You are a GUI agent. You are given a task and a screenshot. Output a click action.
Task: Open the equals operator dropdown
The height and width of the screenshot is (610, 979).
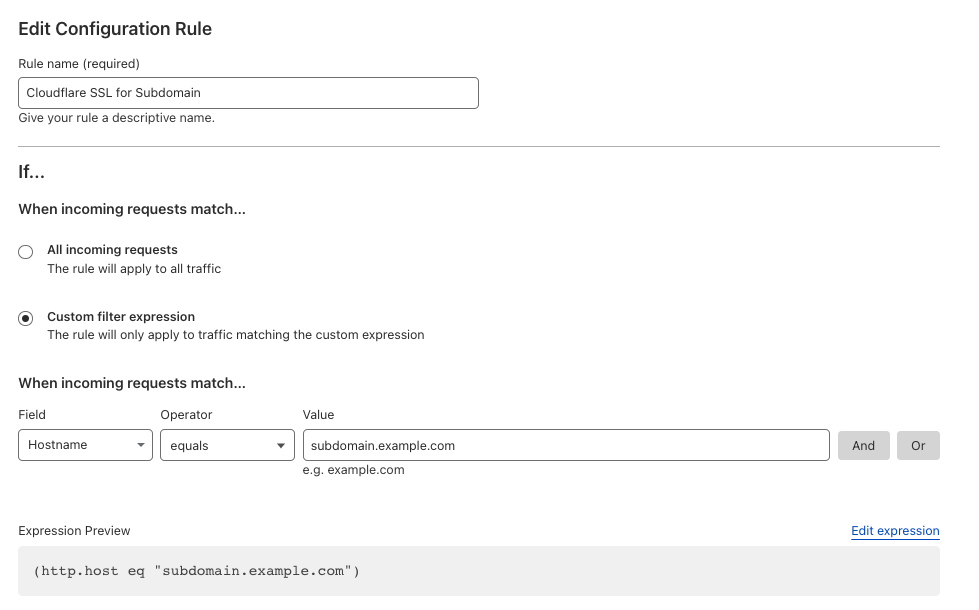[227, 445]
